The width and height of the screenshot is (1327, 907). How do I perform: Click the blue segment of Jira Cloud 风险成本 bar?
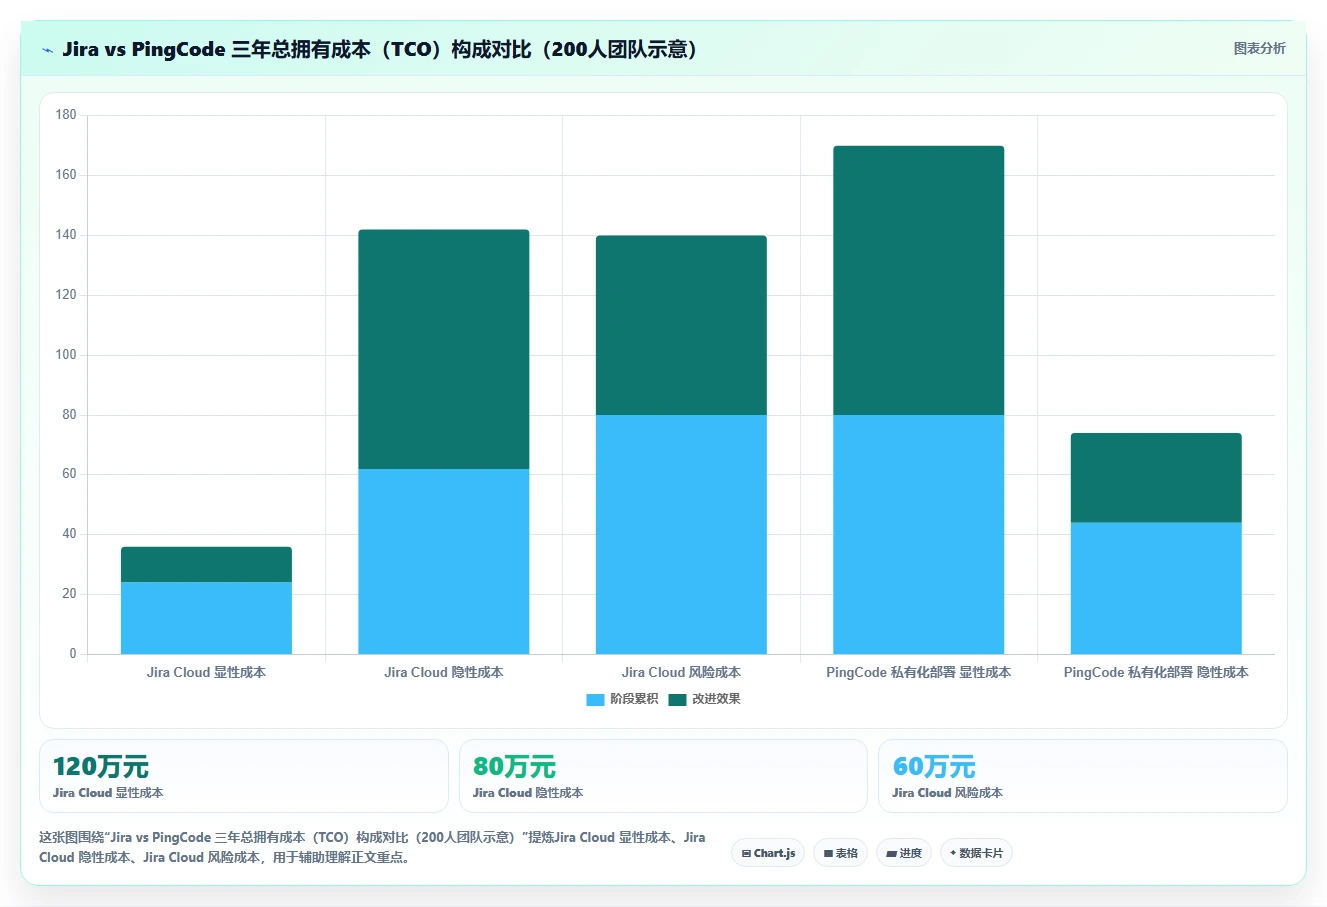click(681, 534)
